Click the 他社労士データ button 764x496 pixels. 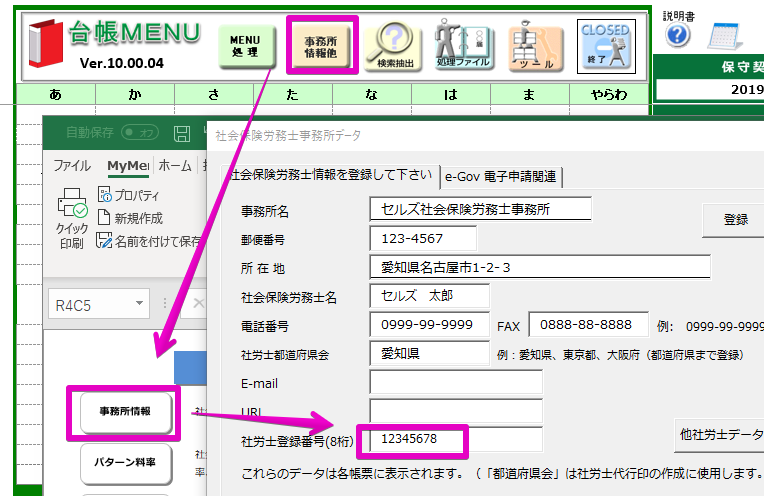pyautogui.click(x=720, y=435)
